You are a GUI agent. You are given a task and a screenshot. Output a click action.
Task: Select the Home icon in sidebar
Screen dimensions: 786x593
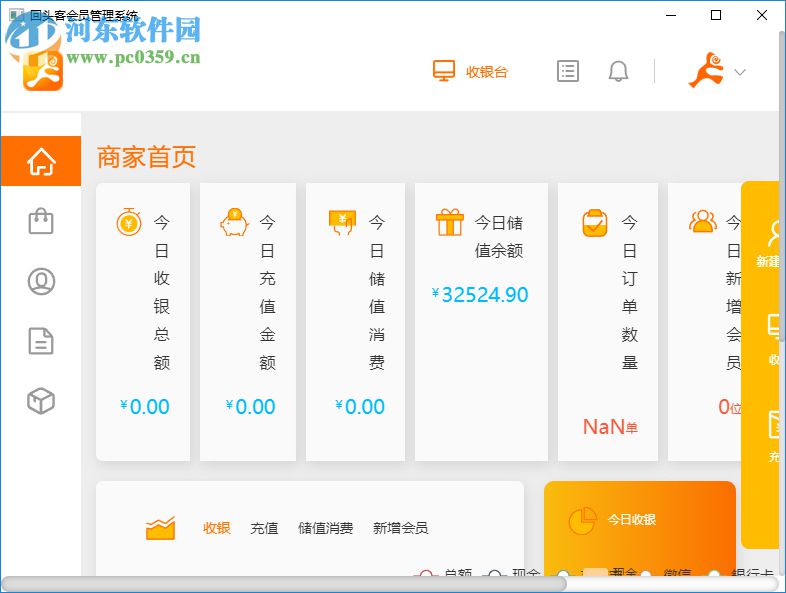point(41,161)
